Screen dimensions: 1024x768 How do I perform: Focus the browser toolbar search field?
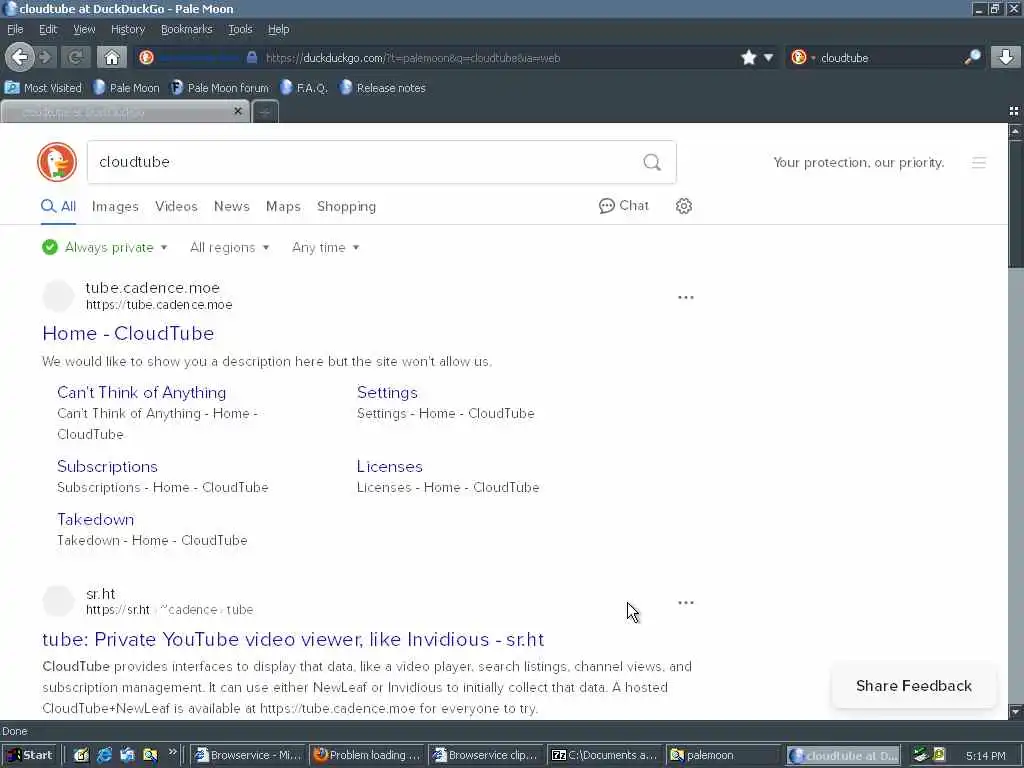click(x=888, y=57)
